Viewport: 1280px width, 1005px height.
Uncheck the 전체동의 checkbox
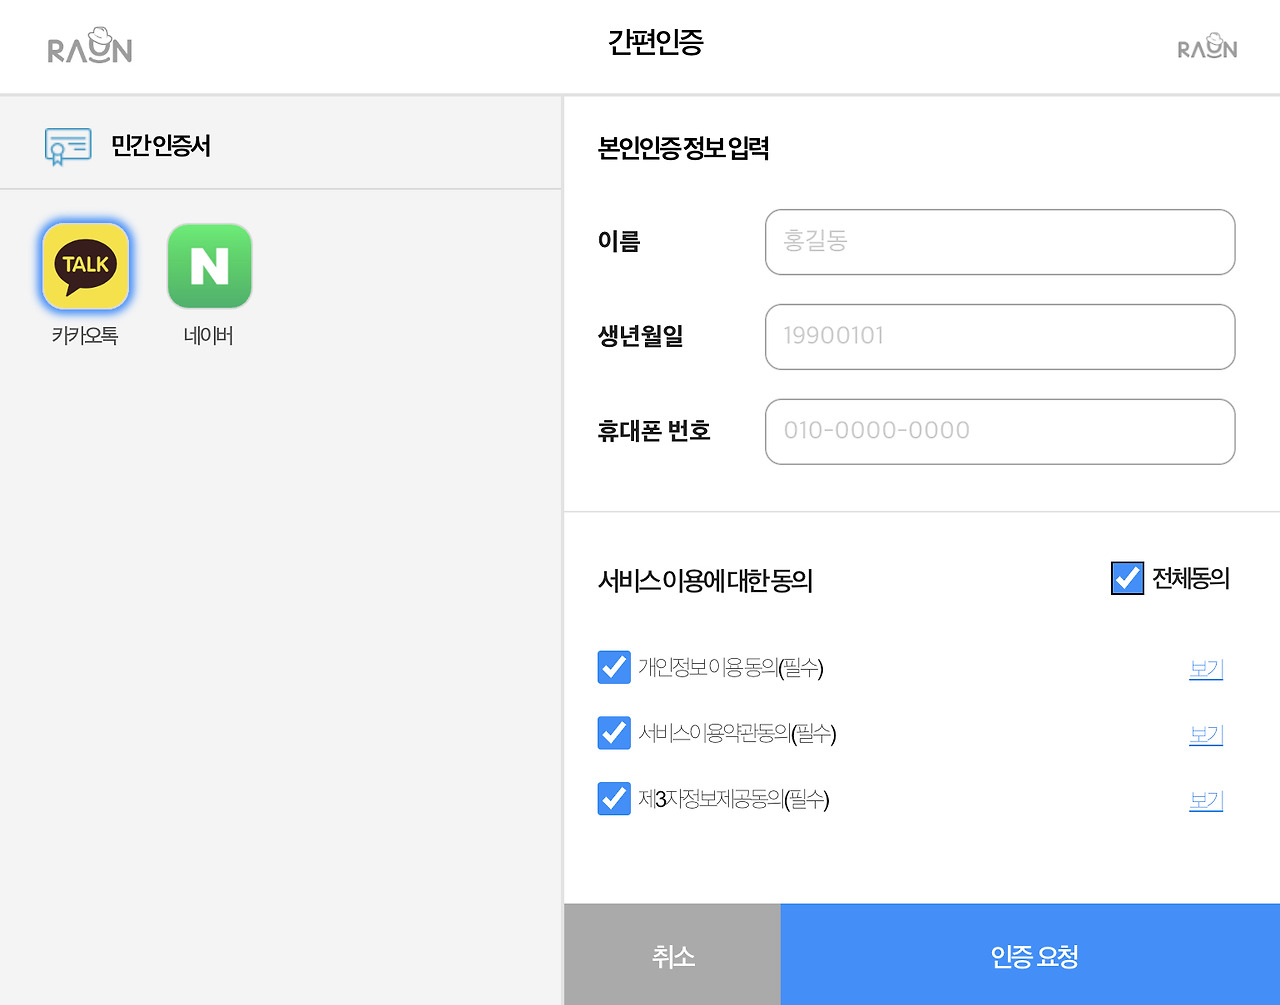pos(1127,578)
